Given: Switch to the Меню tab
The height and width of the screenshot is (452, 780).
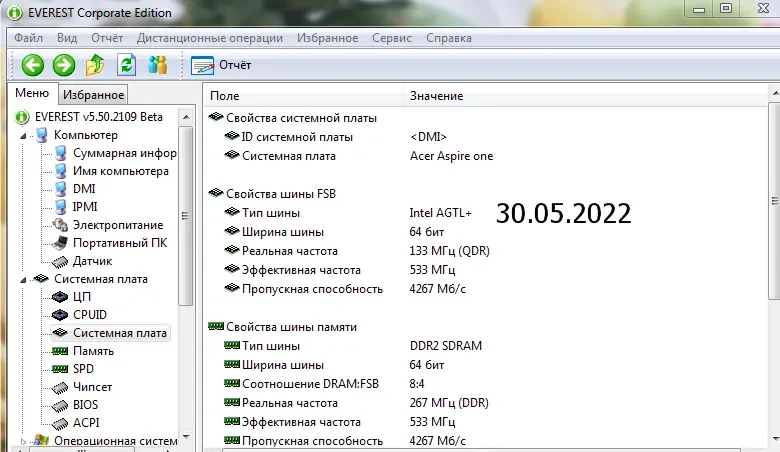Looking at the screenshot, I should coord(32,93).
